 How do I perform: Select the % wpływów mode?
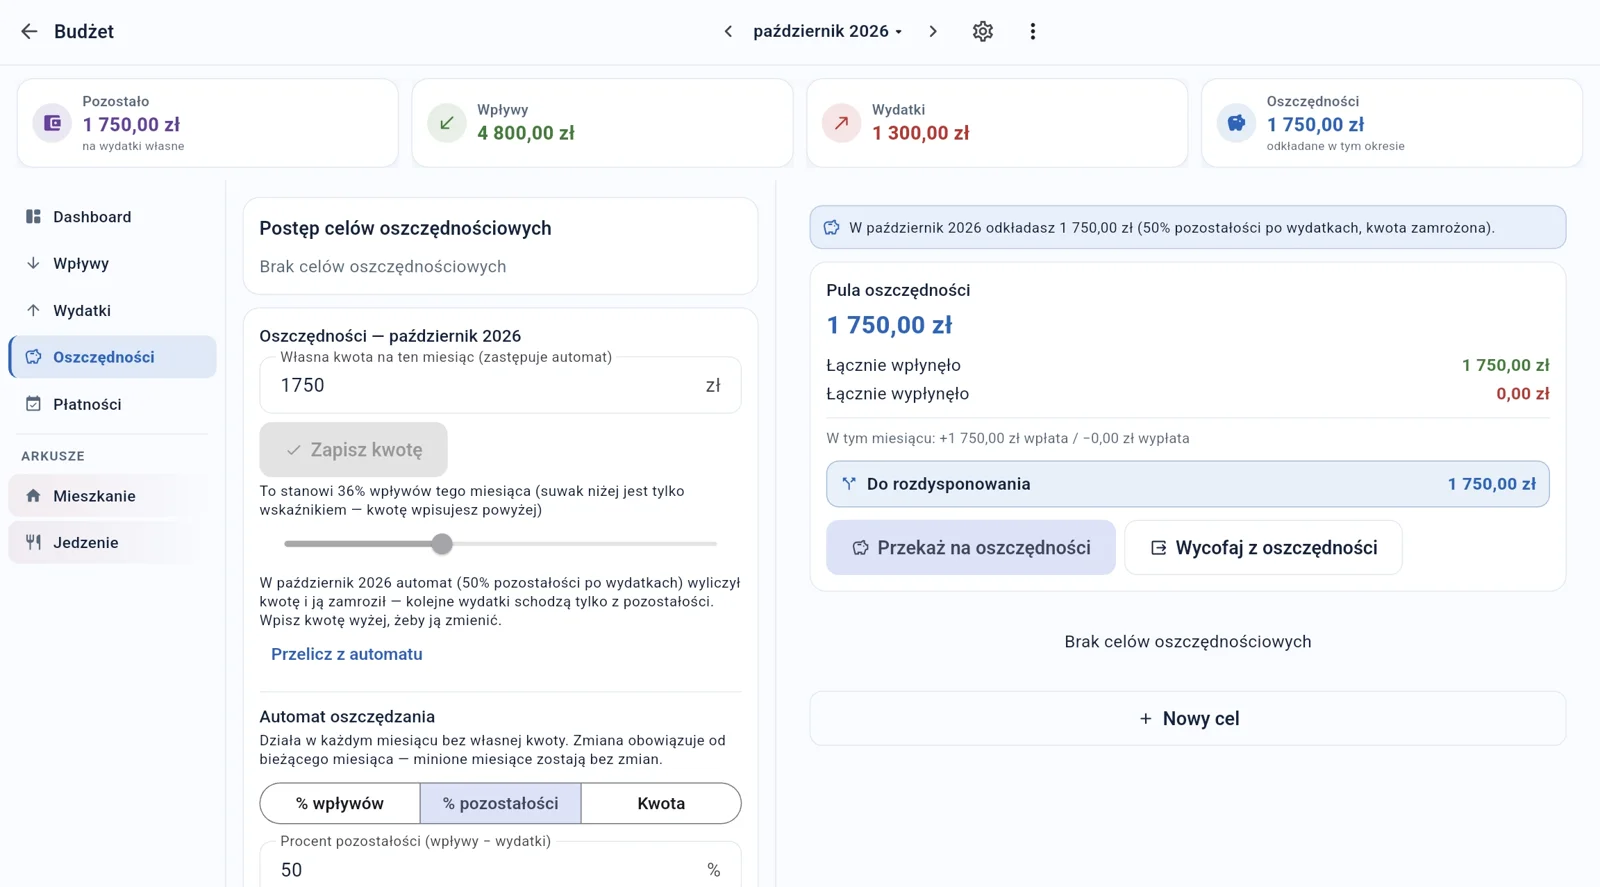click(x=340, y=803)
